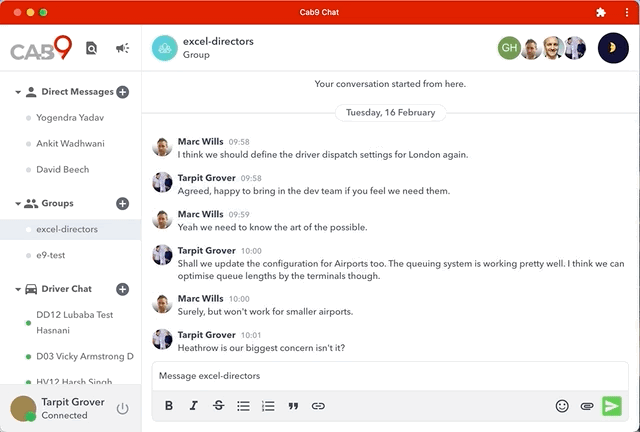The image size is (640, 432).
Task: Click the power disconnect icon
Action: [122, 408]
